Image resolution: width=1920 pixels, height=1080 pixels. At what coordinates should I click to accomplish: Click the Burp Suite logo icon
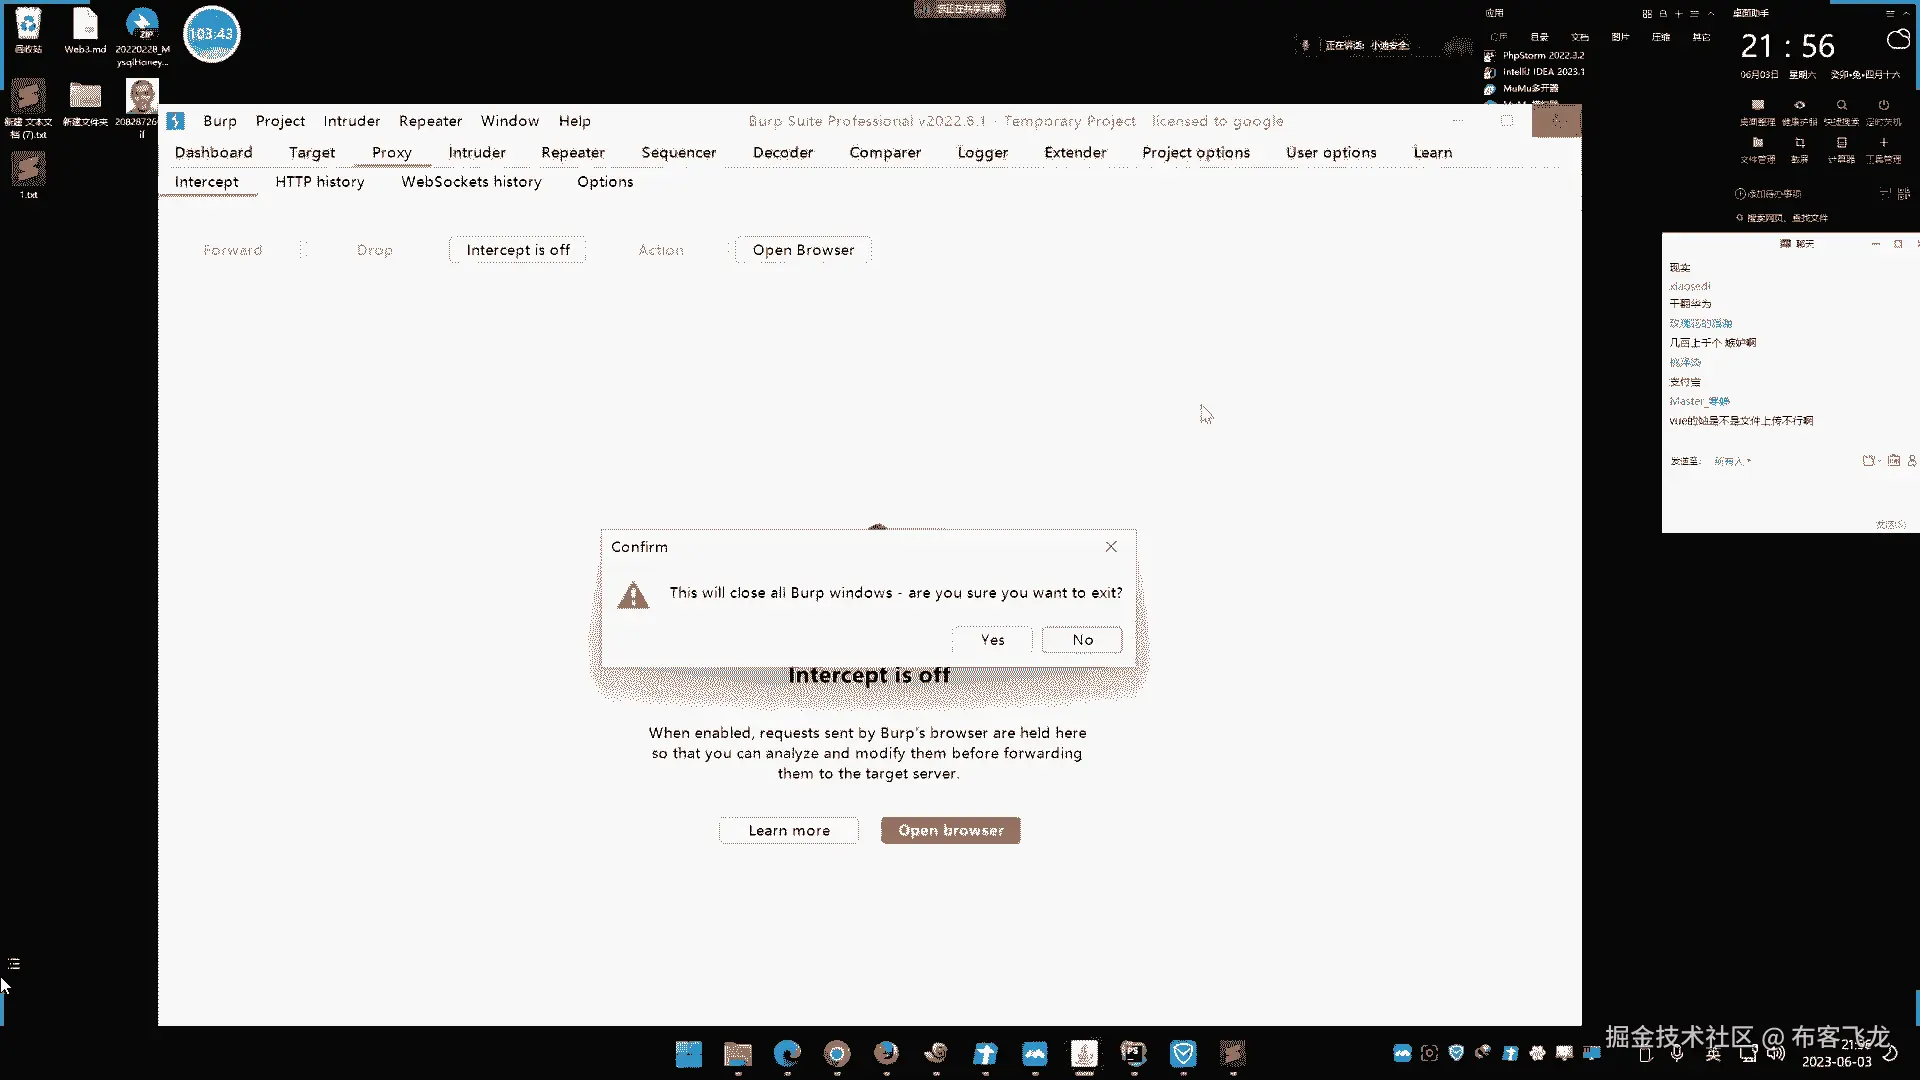176,121
